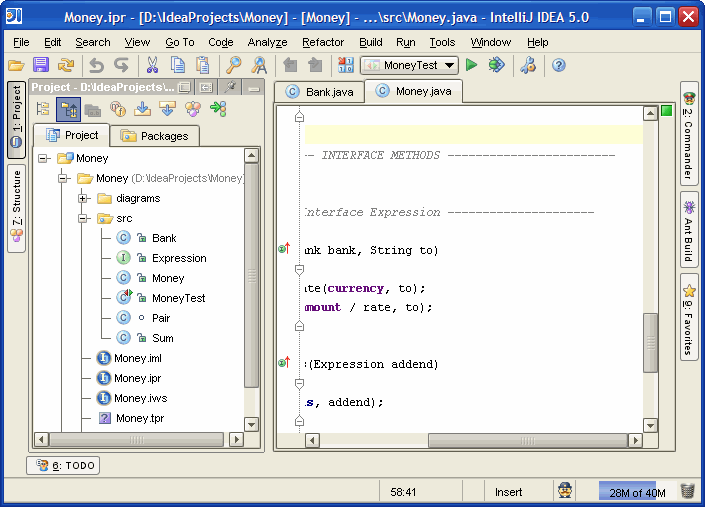The image size is (705, 507).
Task: Click the Forward navigation arrow icon
Action: 315,66
